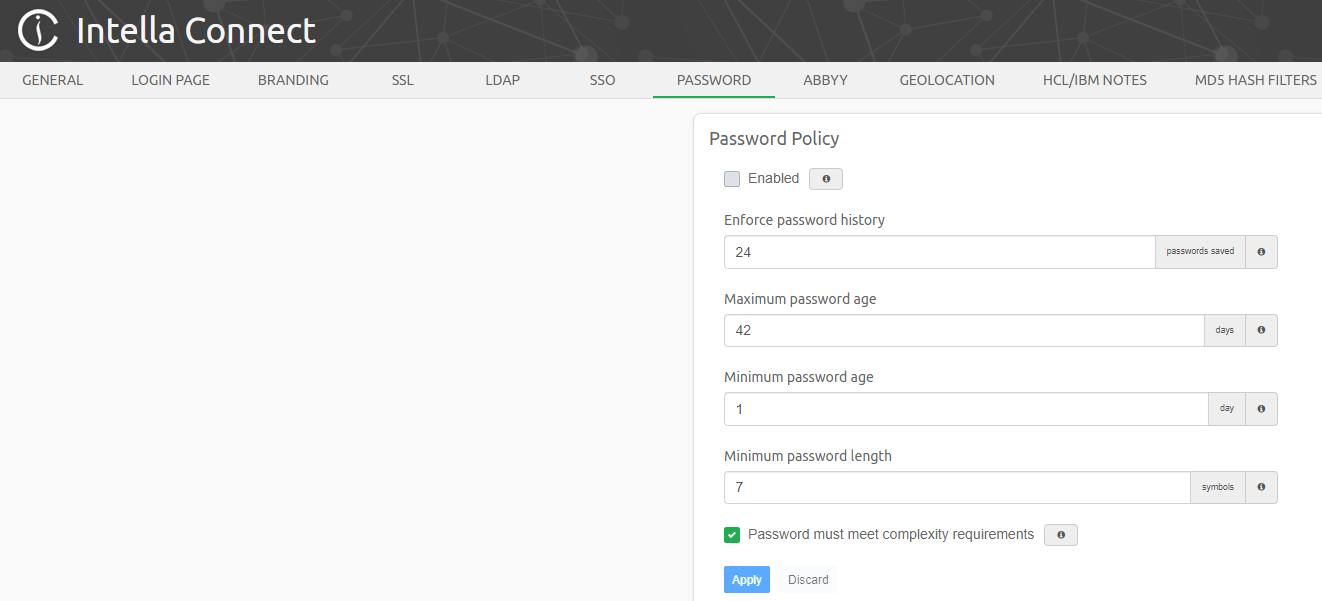
Task: Enable the Password Policy Enabled checkbox
Action: (x=731, y=178)
